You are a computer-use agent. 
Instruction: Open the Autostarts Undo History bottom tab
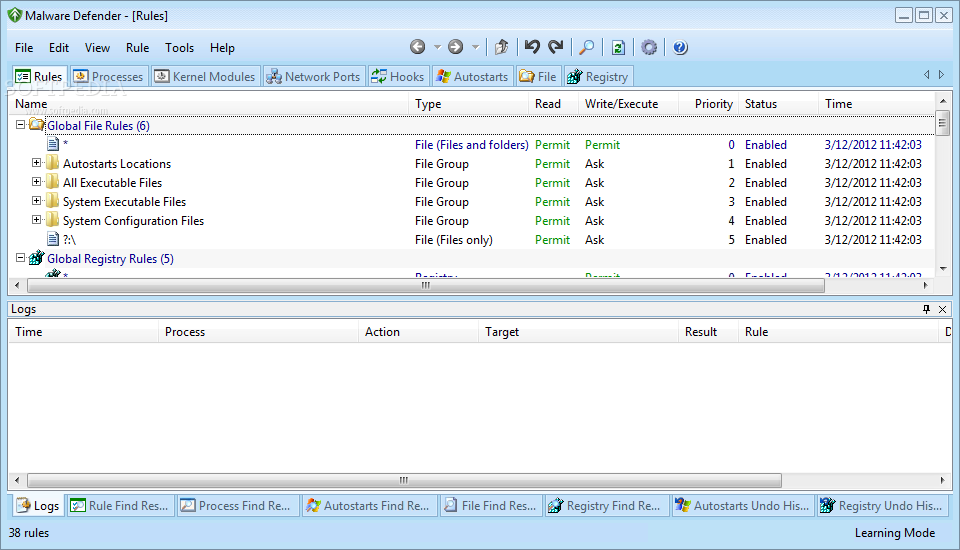743,506
